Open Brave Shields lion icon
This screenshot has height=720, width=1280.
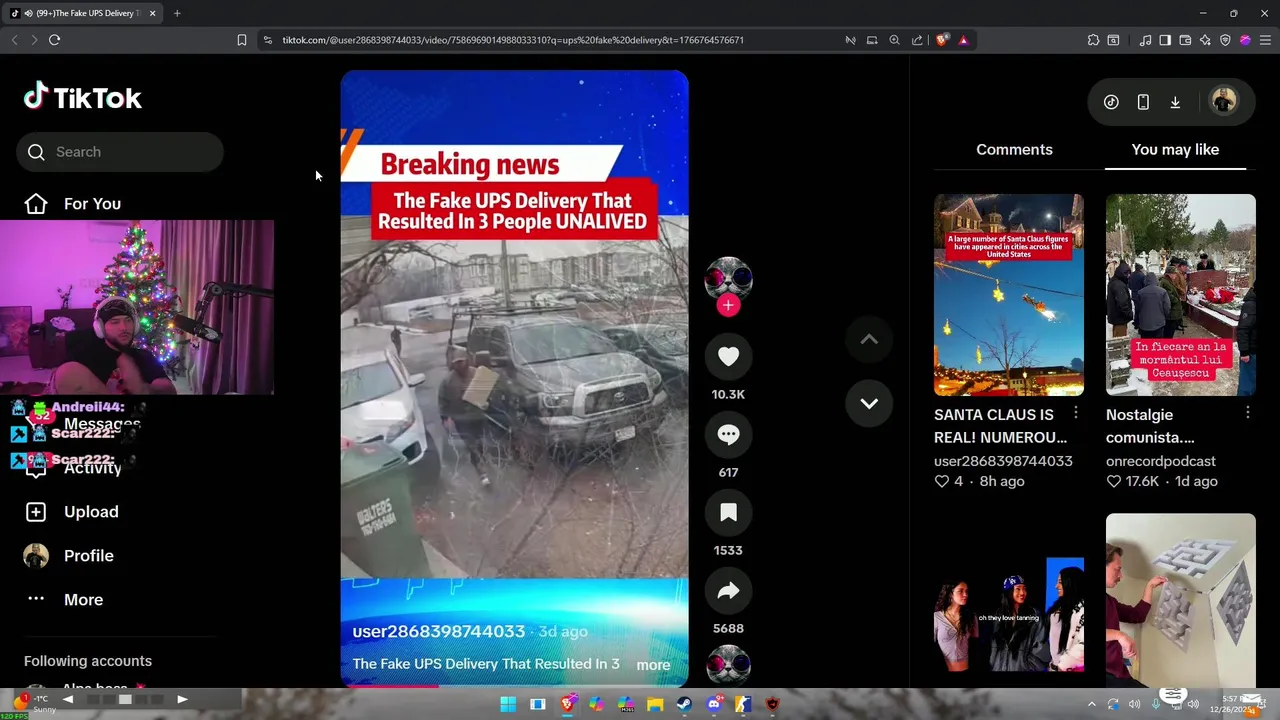point(942,40)
